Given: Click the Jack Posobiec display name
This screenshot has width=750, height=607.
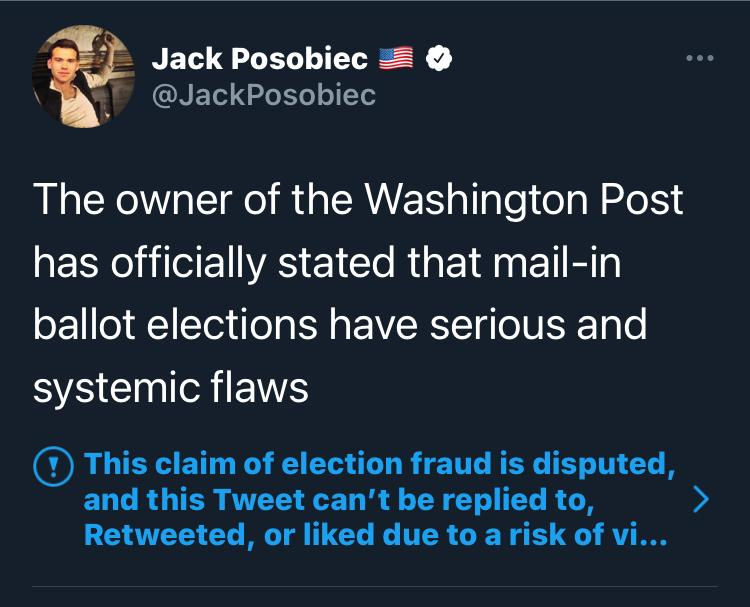Looking at the screenshot, I should pyautogui.click(x=260, y=58).
